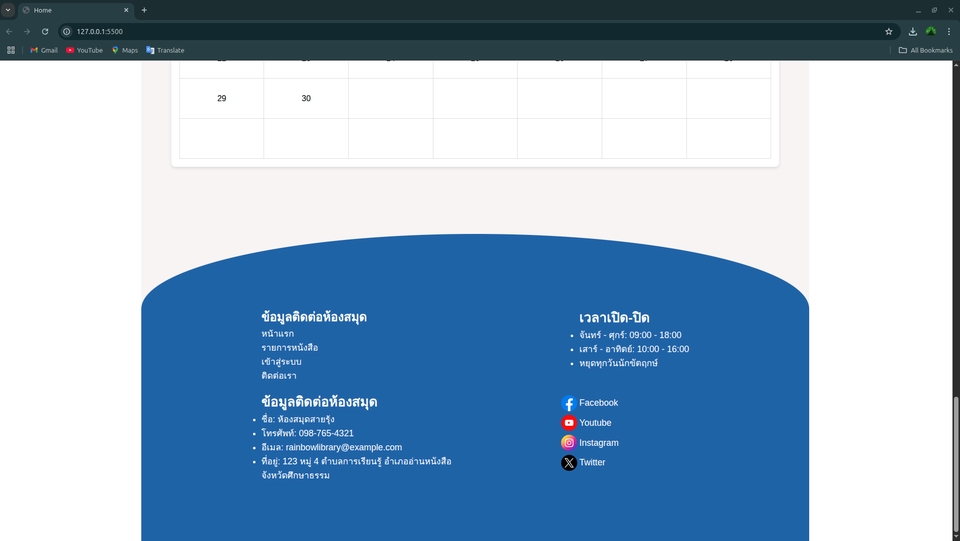Screen dimensions: 960x541
Task: View site information icon beside the URL
Action: pos(67,31)
